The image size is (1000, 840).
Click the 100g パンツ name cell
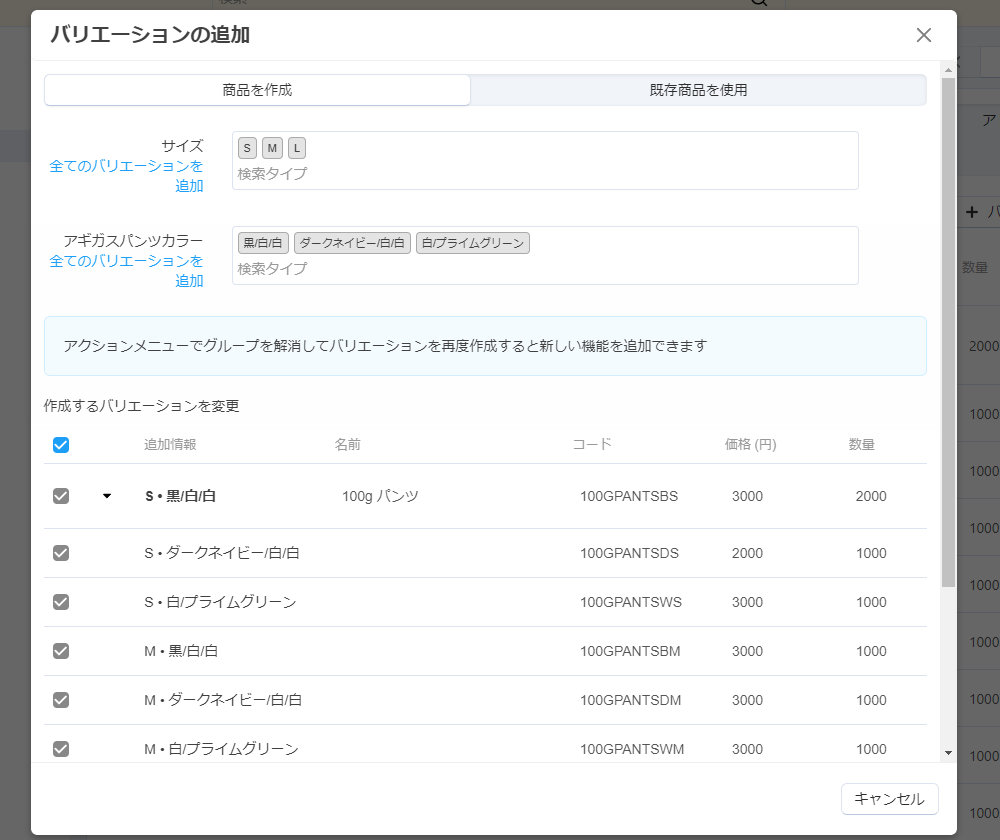380,496
